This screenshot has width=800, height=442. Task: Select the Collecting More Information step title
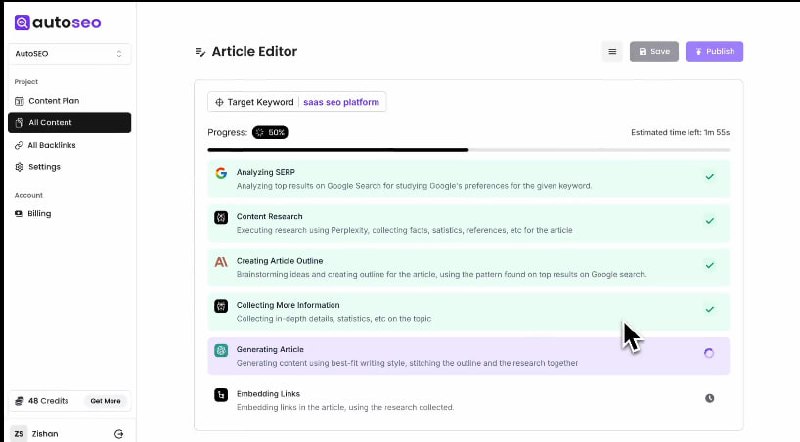click(288, 305)
